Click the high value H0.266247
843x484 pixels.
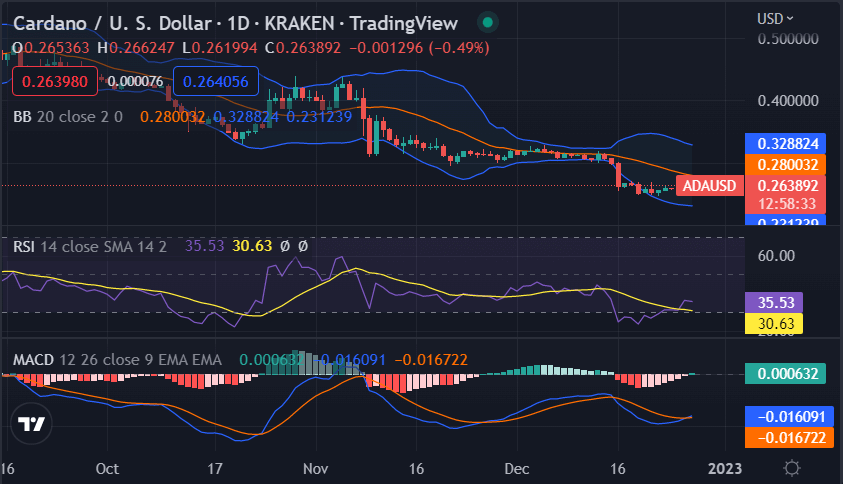[136, 48]
